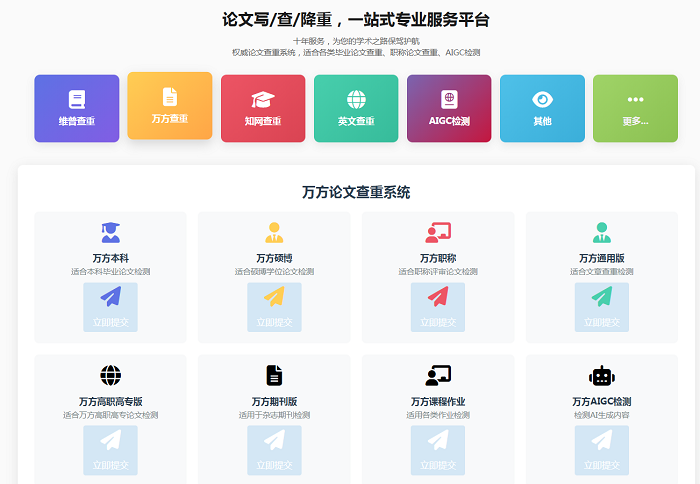
Task: Click 立即提交 for 万方课程作业
Action: tap(438, 450)
